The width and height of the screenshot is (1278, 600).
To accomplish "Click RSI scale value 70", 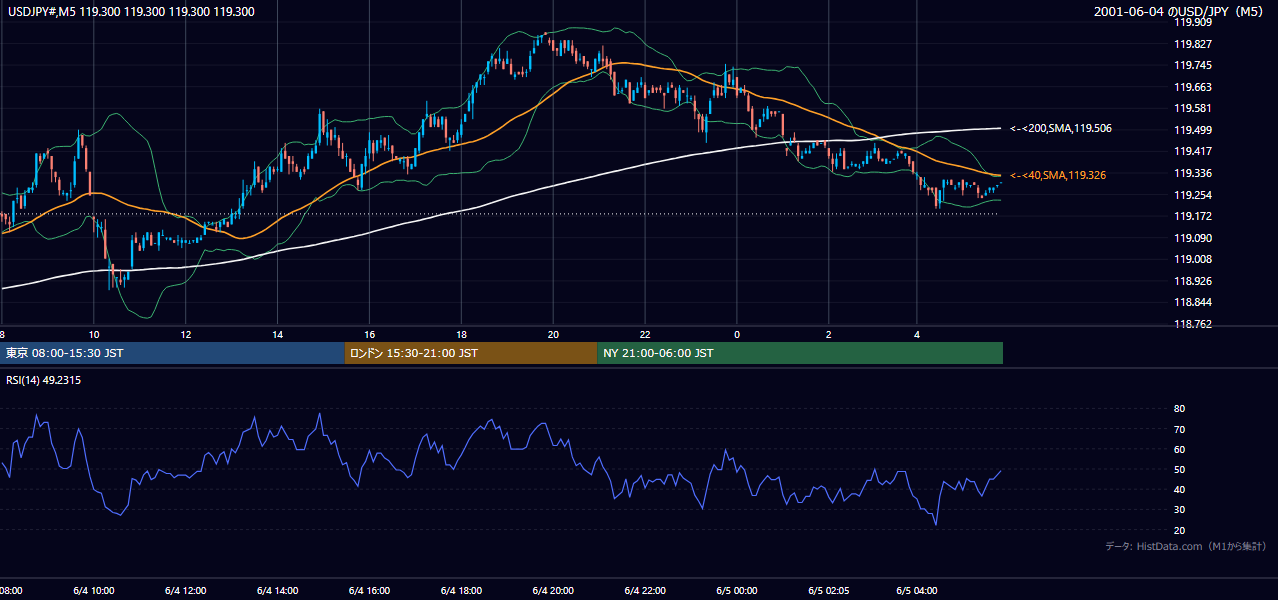I will point(1180,429).
